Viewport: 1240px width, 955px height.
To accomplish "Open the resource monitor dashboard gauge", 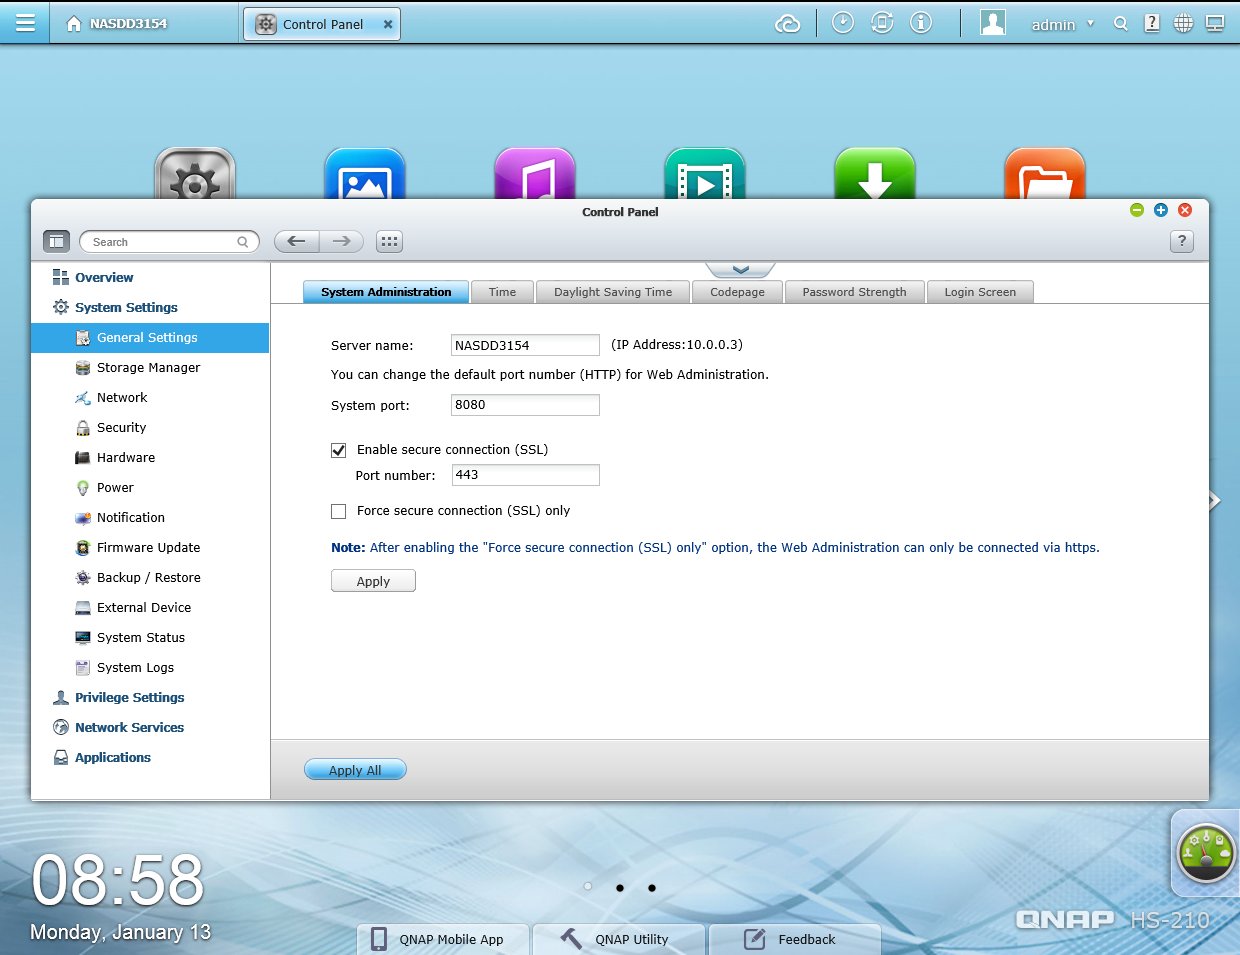I will pyautogui.click(x=1206, y=853).
